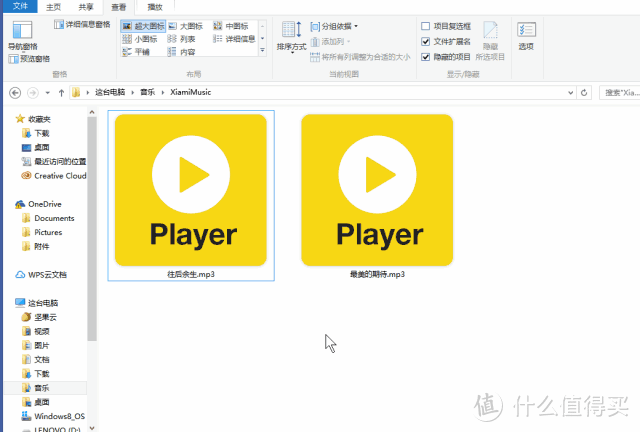Open 下载 under 收藏夹
The width and height of the screenshot is (640, 432).
[36, 134]
